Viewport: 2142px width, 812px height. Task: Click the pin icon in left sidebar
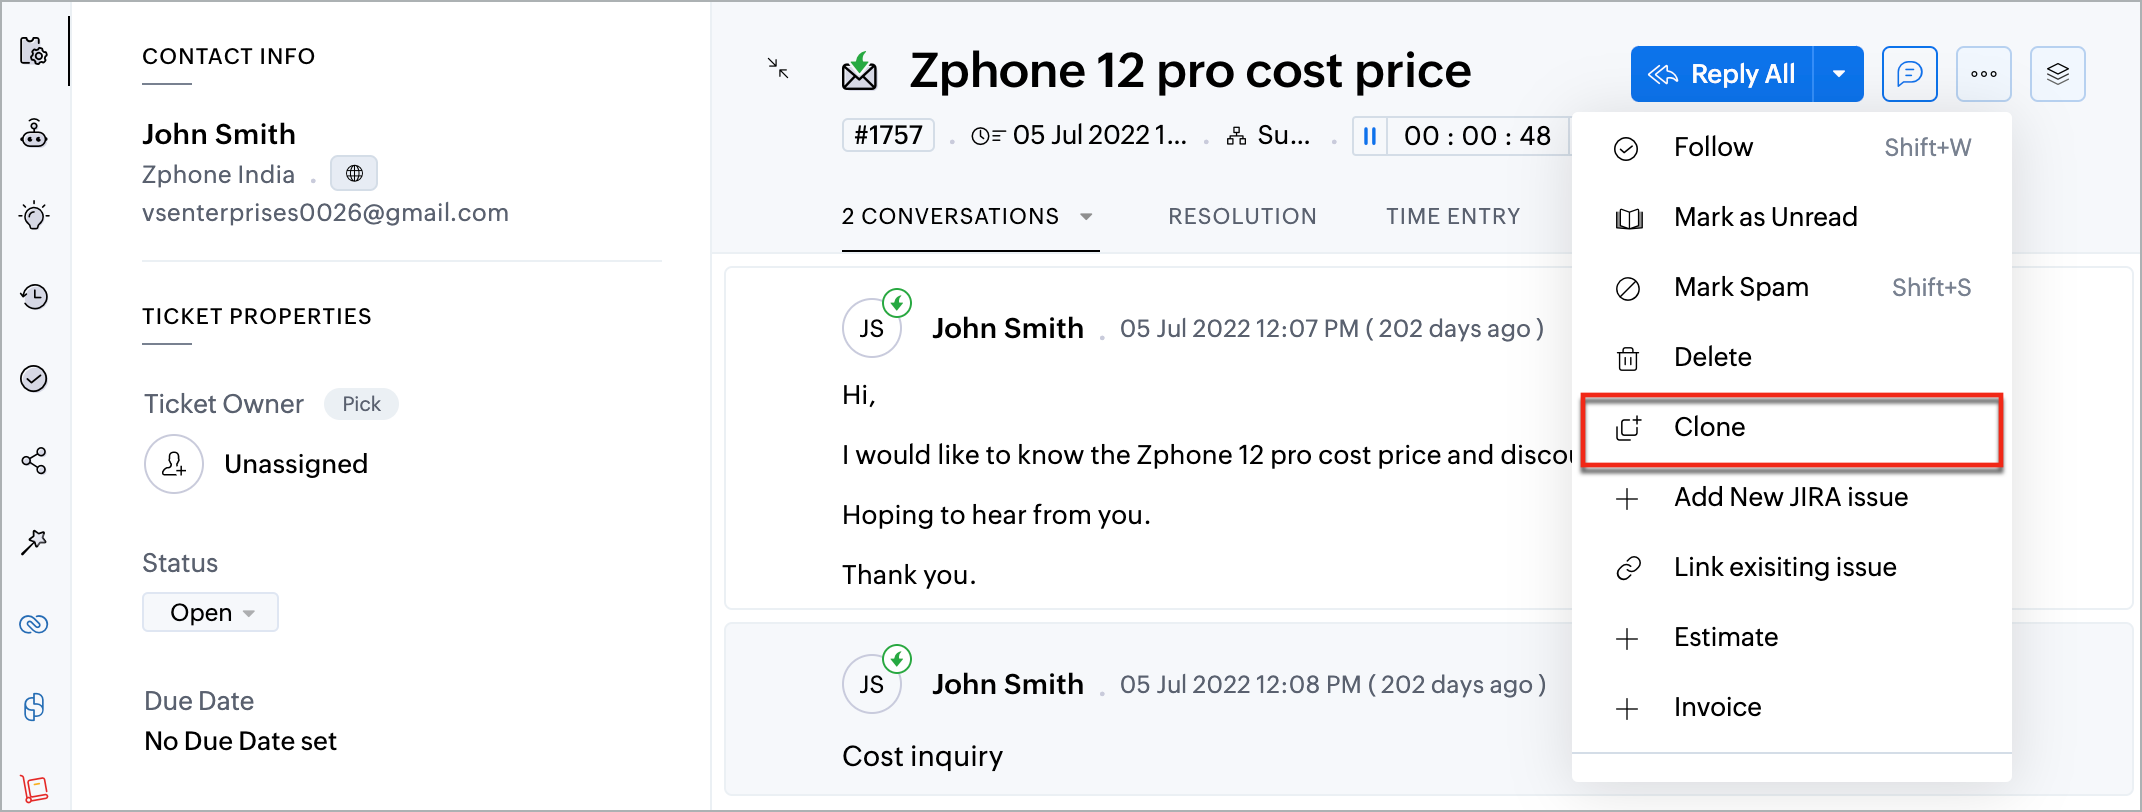pos(34,542)
